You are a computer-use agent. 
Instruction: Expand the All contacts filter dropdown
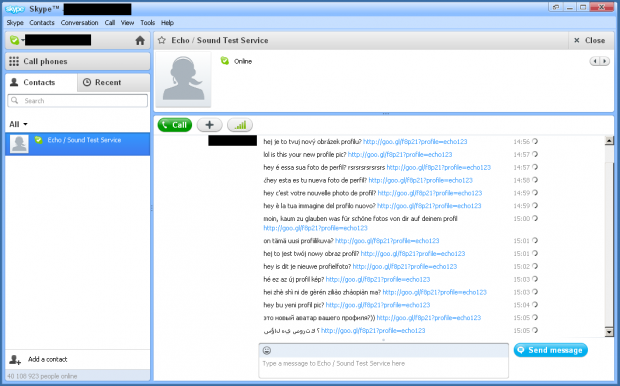18,124
